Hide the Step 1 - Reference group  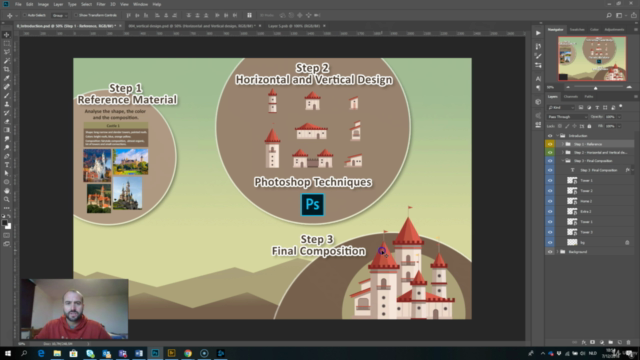pos(550,144)
